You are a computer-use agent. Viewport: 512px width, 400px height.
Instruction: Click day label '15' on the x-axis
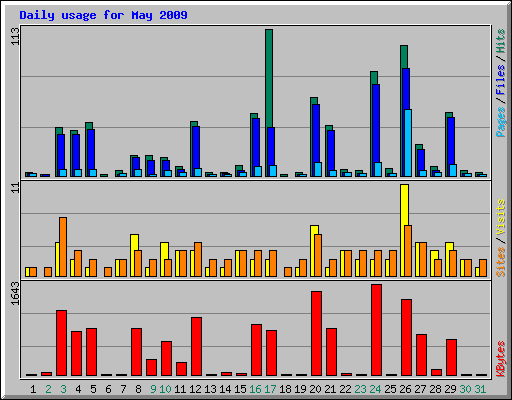(240, 389)
